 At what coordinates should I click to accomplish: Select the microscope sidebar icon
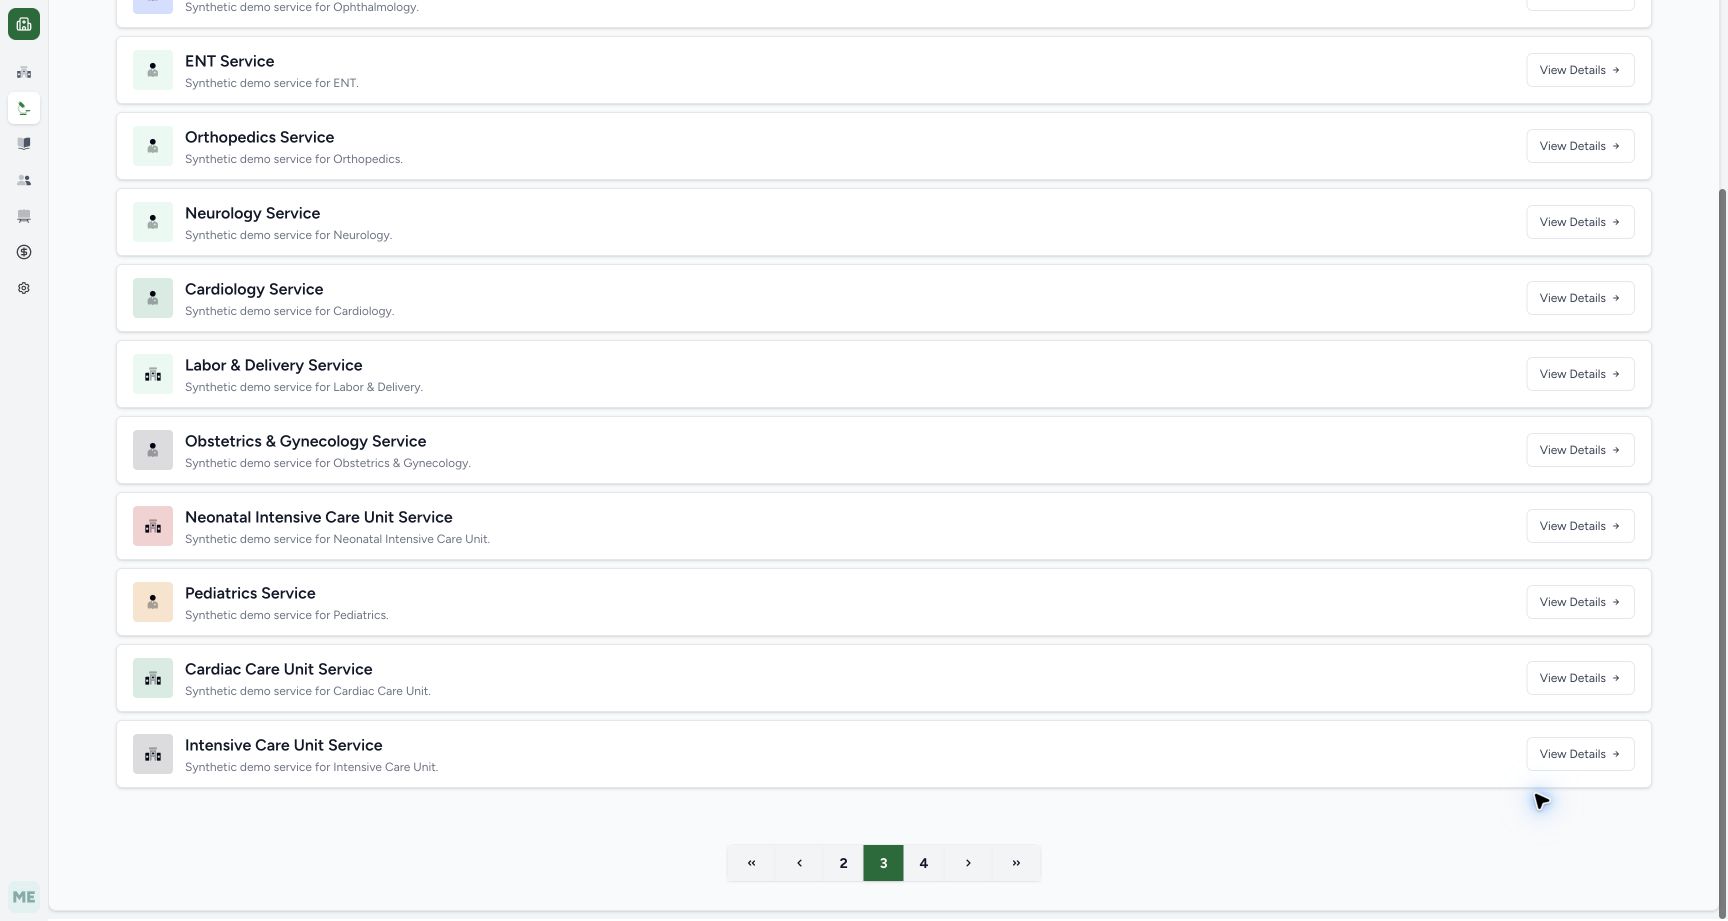coord(24,108)
